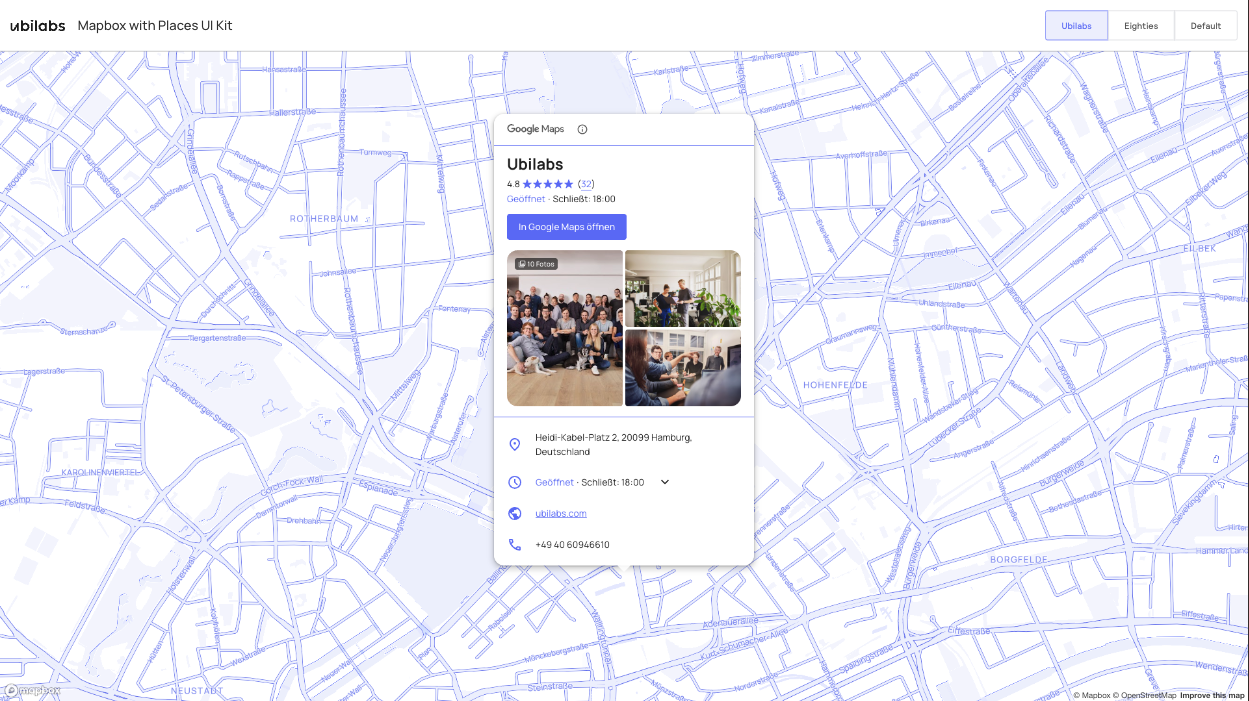Click the OpenStreetMap attribution link

point(1146,695)
